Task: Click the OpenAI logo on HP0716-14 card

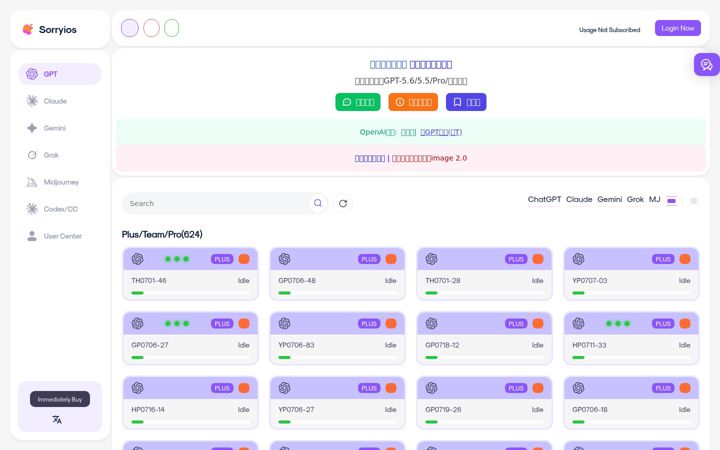Action: click(x=137, y=388)
